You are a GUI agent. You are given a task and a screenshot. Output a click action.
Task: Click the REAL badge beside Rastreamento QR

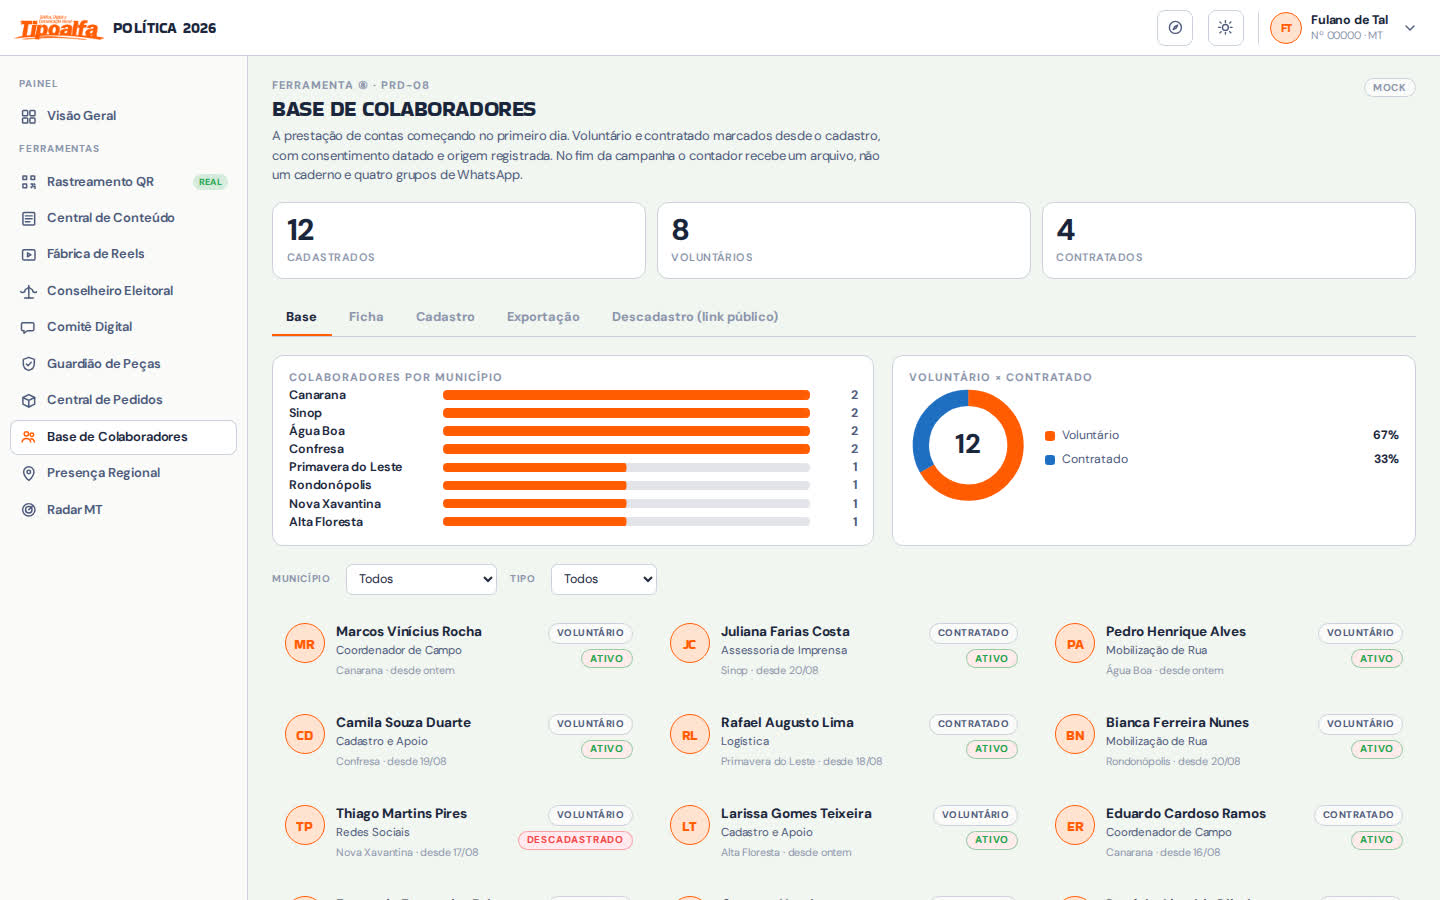click(x=210, y=182)
